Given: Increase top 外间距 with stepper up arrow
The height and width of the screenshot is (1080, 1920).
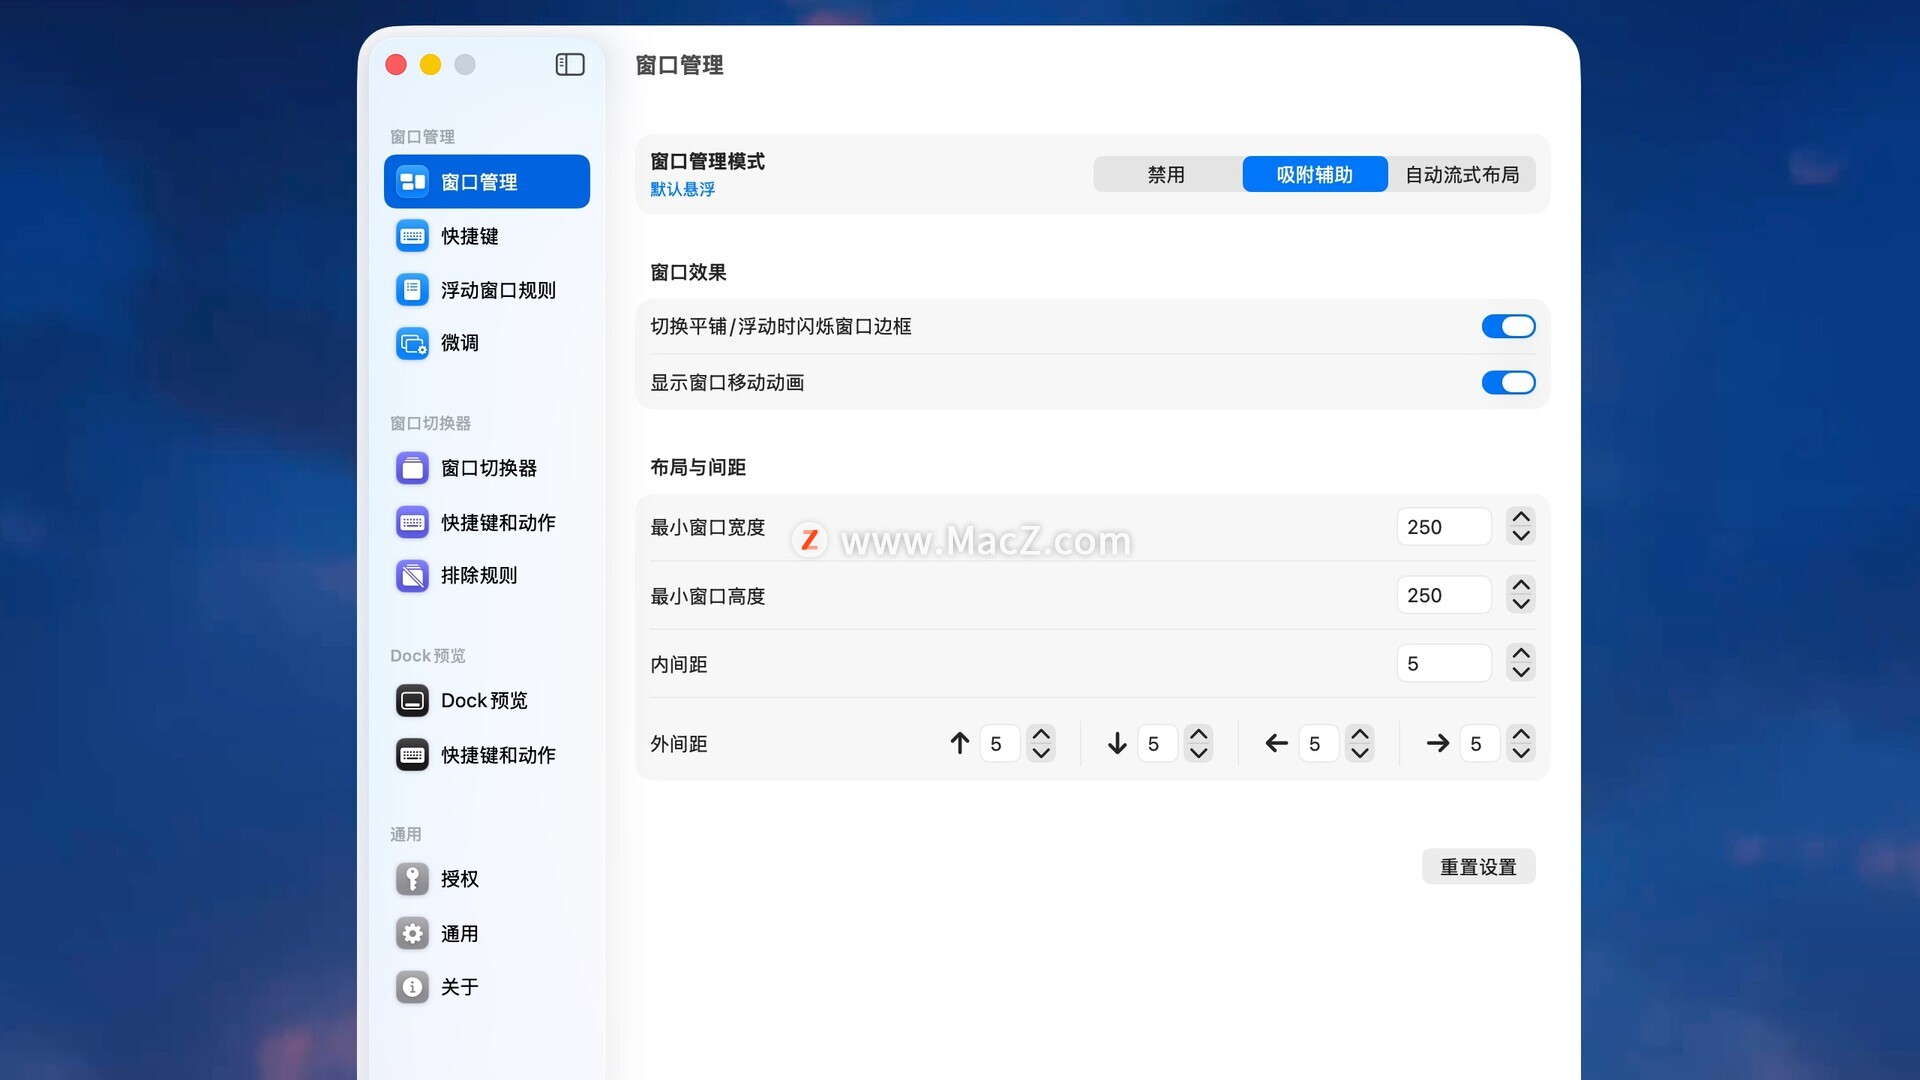Looking at the screenshot, I should (x=1041, y=734).
